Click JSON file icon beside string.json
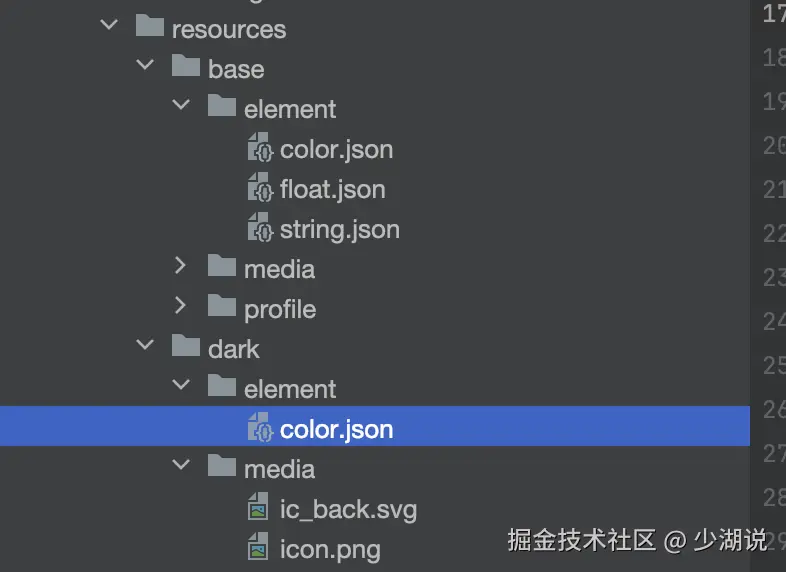This screenshot has width=786, height=572. [260, 228]
